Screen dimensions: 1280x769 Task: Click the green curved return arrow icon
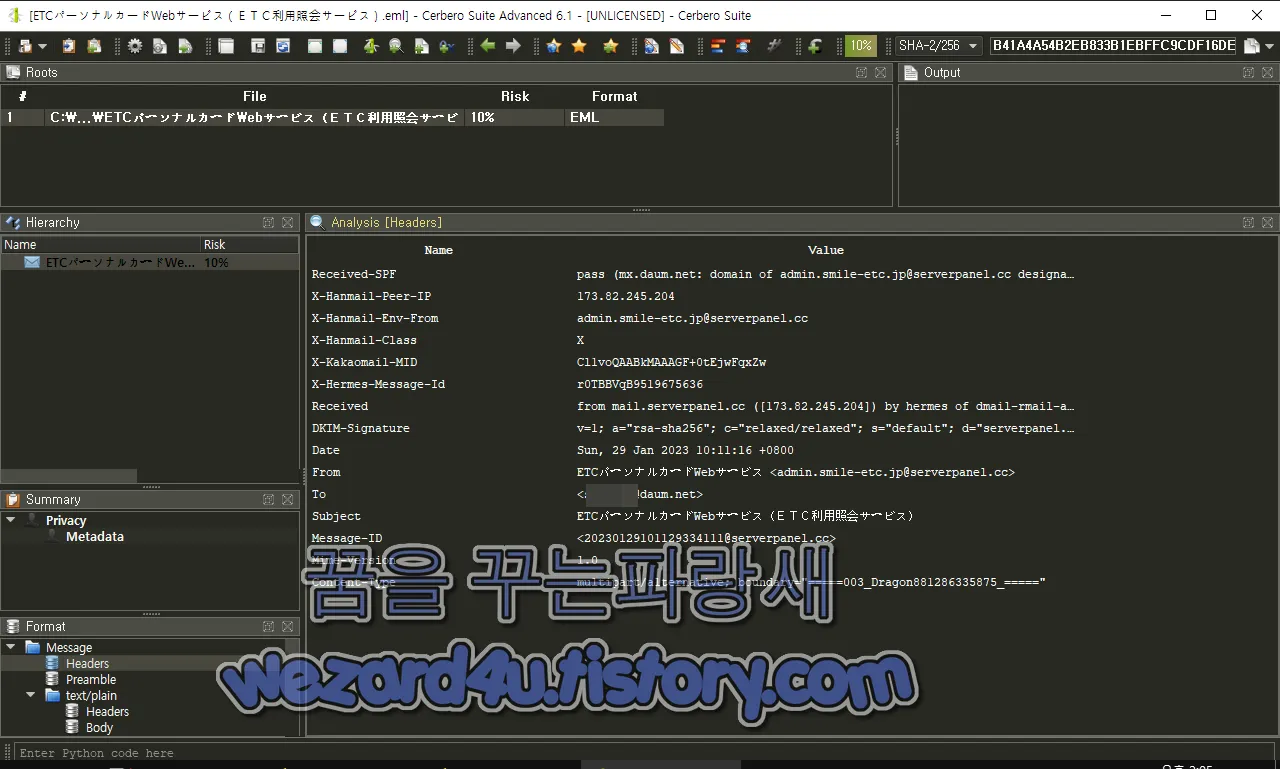pos(814,46)
